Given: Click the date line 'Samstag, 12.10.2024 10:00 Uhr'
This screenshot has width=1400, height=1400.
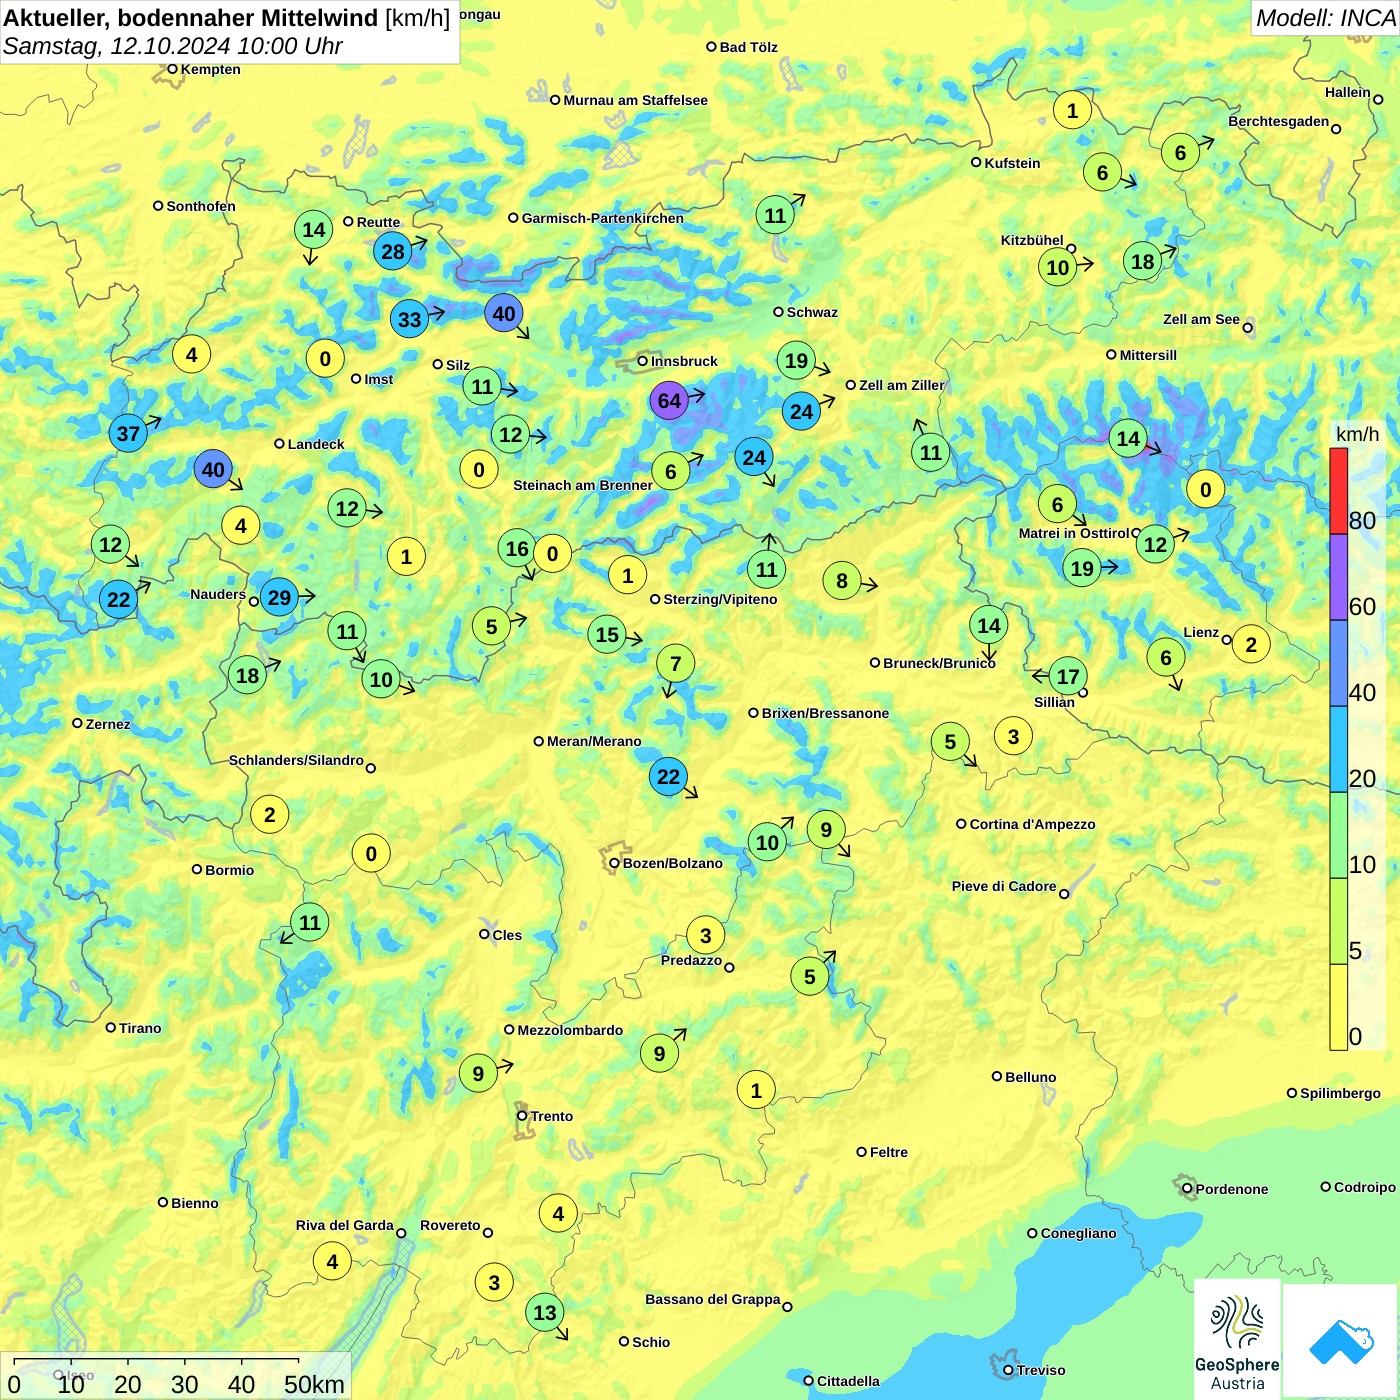Looking at the screenshot, I should pos(173,46).
